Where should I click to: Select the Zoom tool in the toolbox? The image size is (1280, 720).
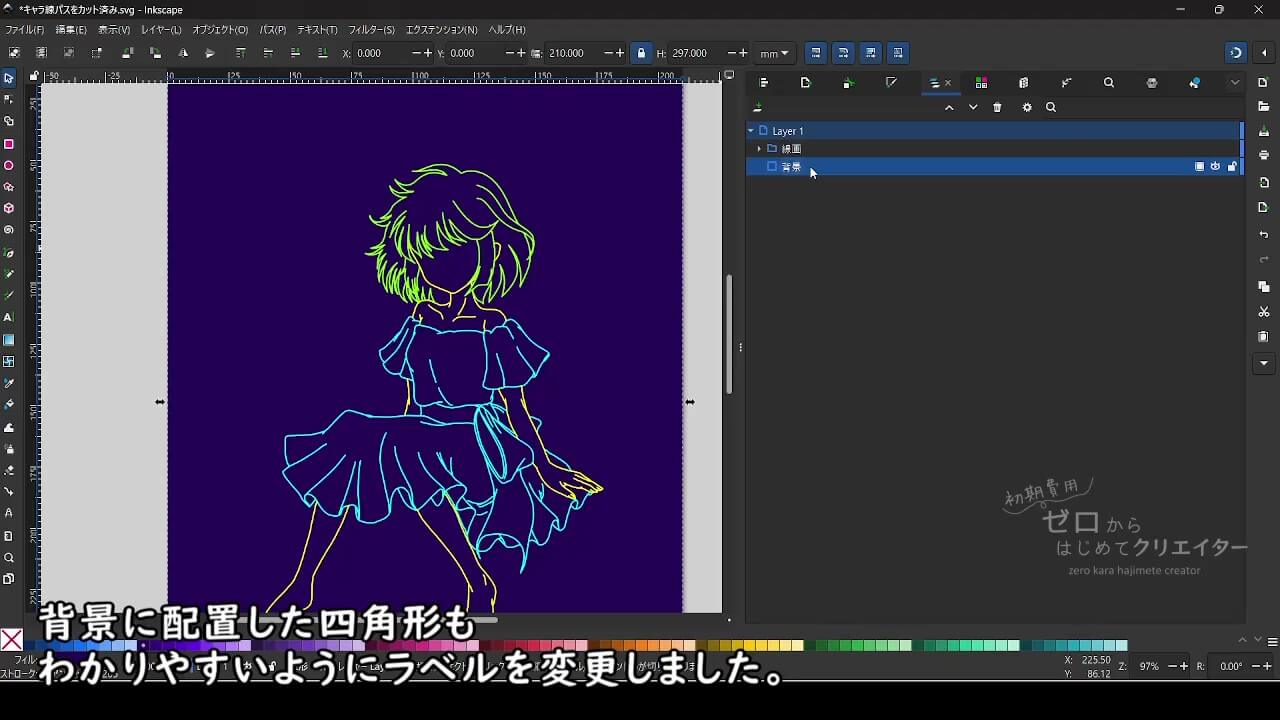9,558
